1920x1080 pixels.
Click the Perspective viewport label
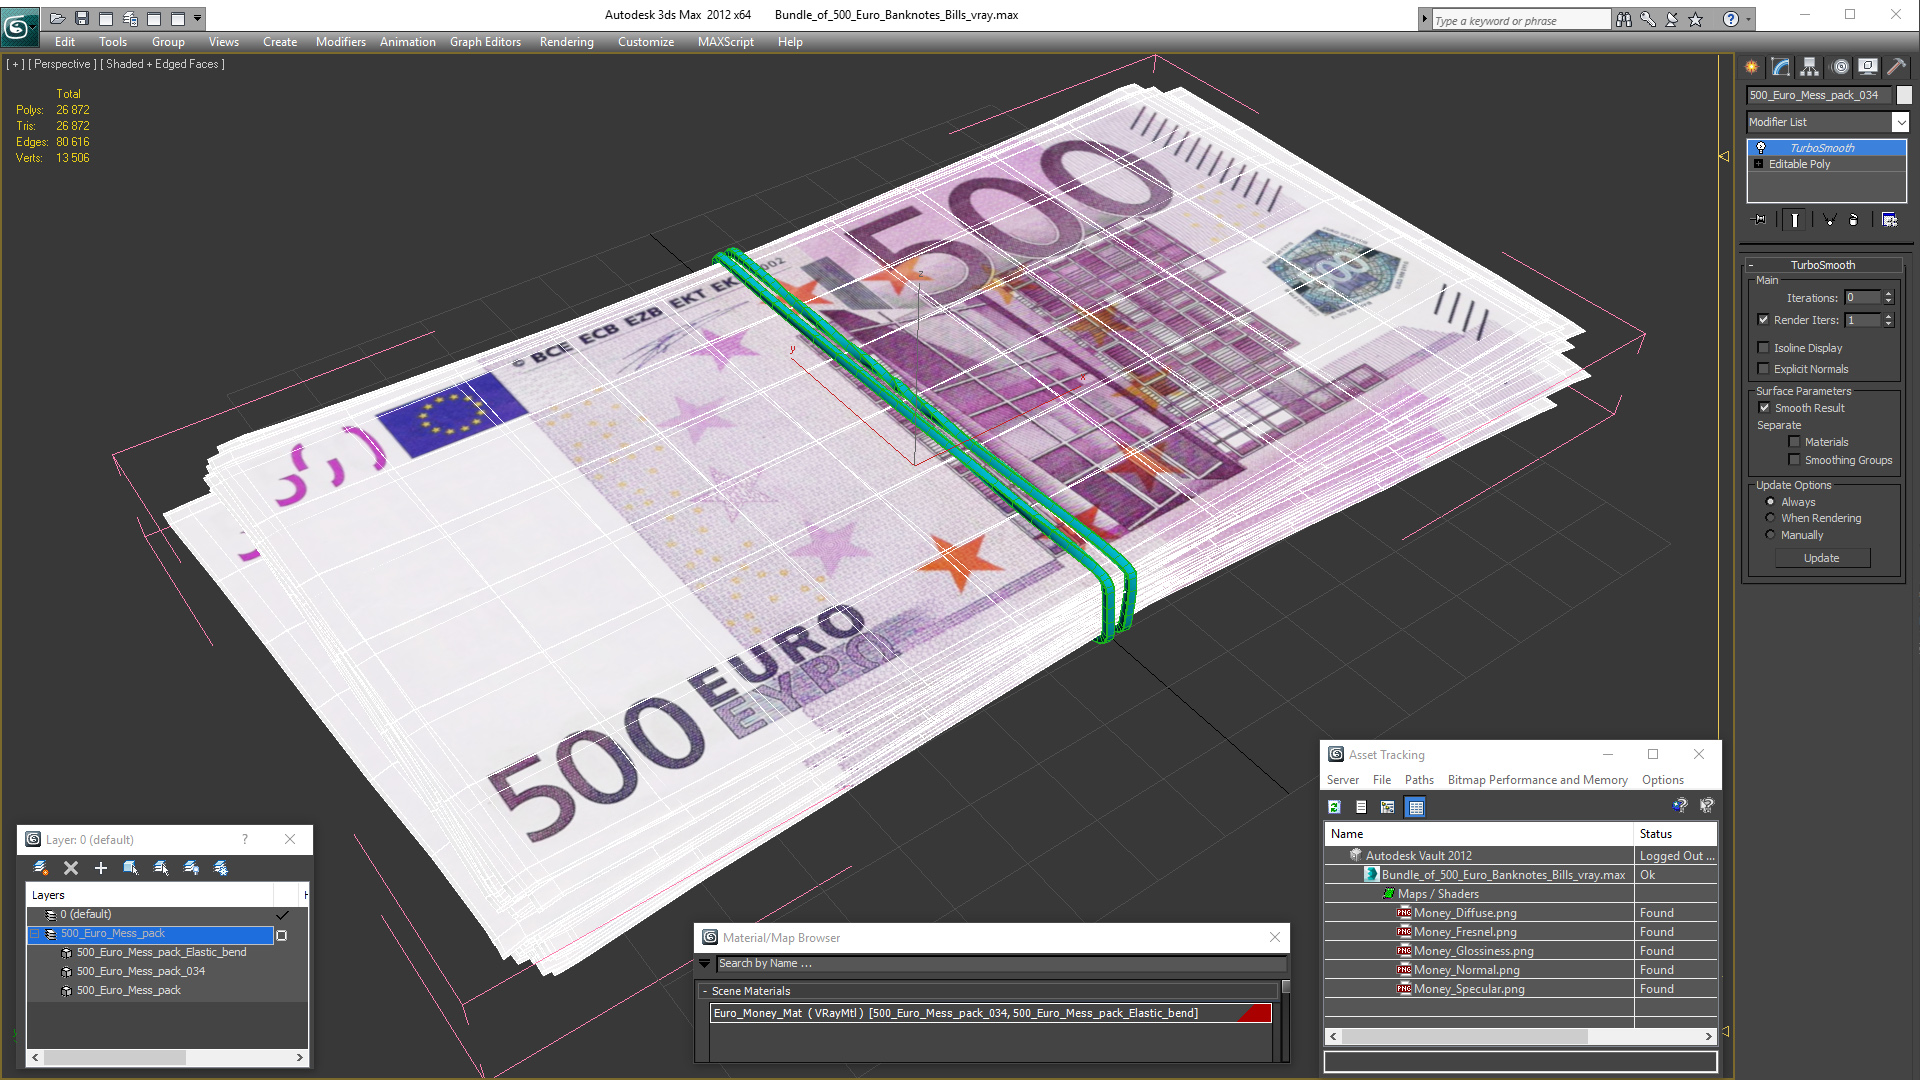62,64
